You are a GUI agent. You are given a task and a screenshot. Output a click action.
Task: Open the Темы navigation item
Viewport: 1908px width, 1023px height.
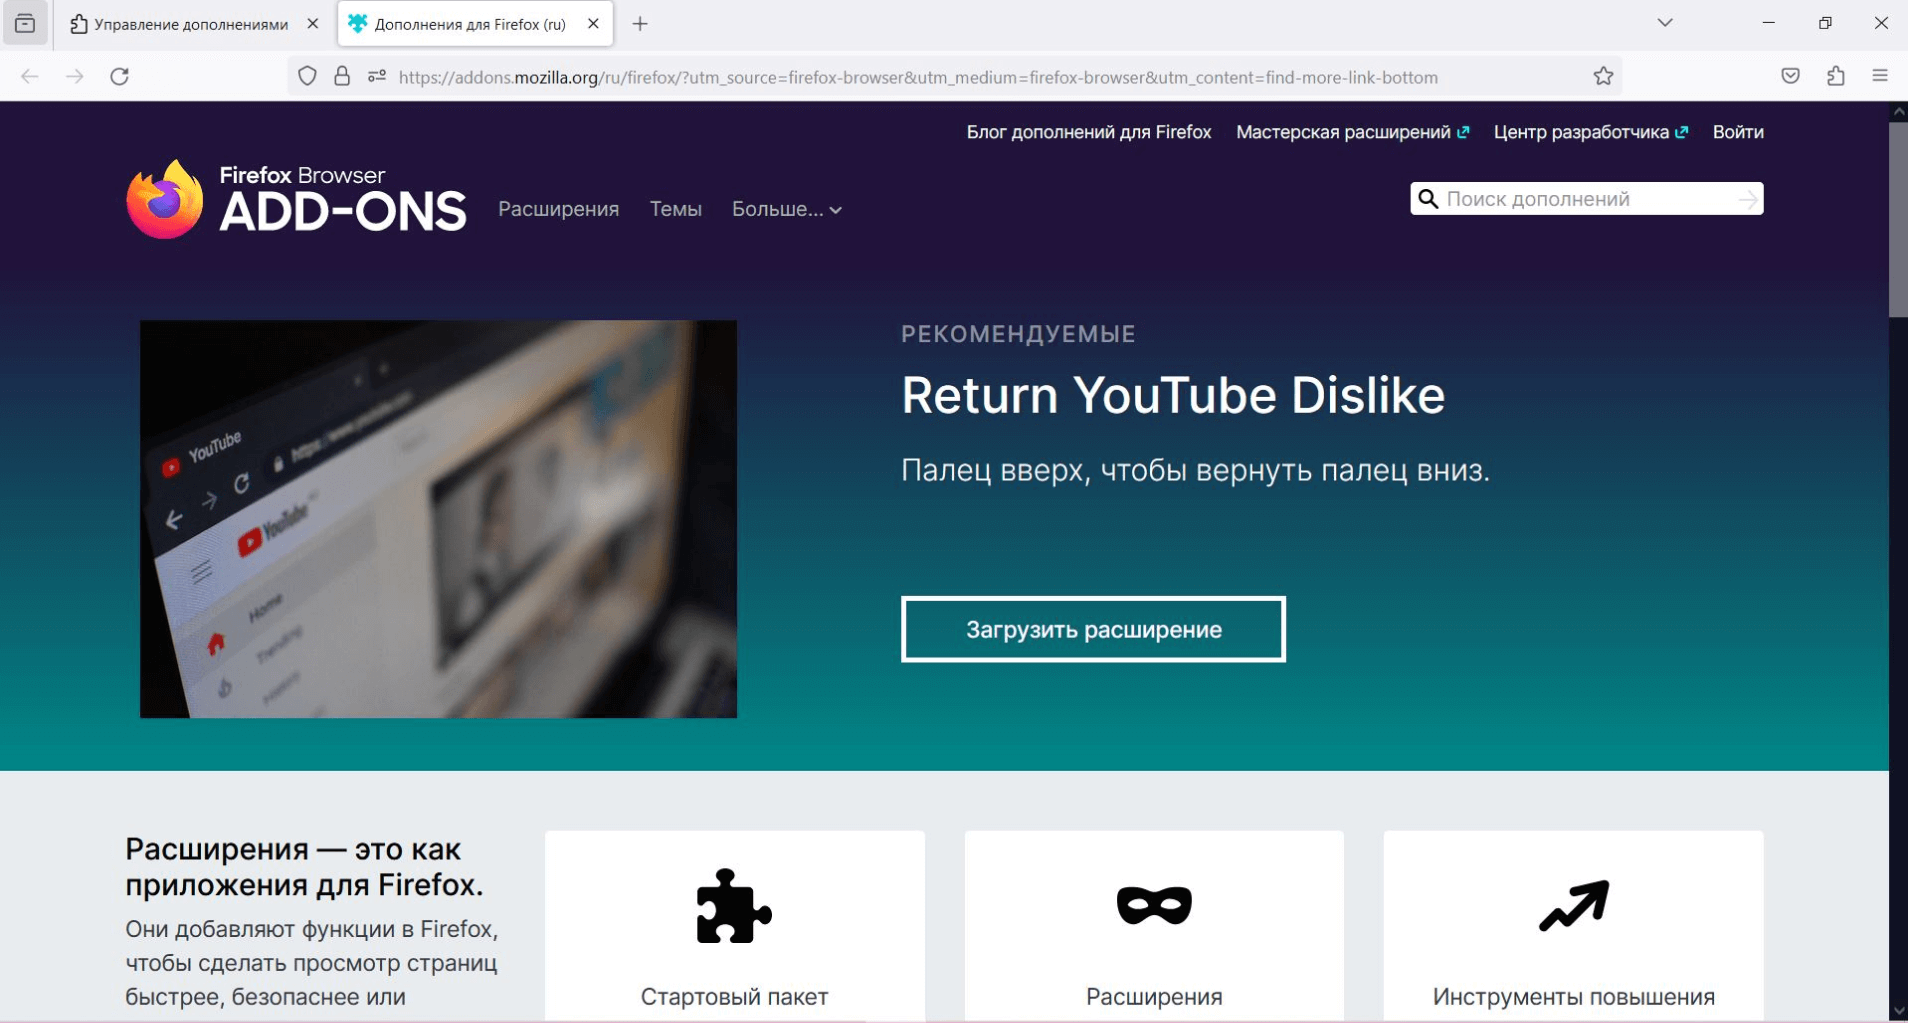[x=675, y=209]
